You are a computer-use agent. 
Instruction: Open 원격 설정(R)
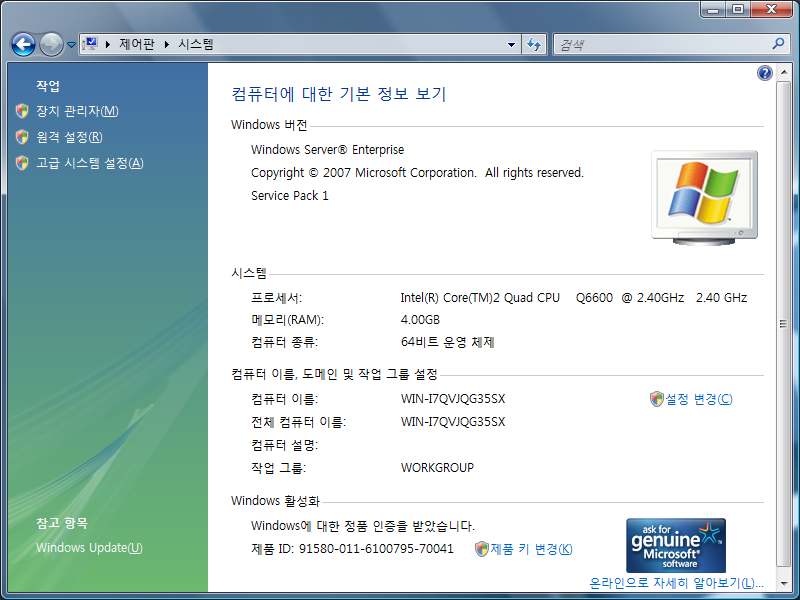click(69, 137)
